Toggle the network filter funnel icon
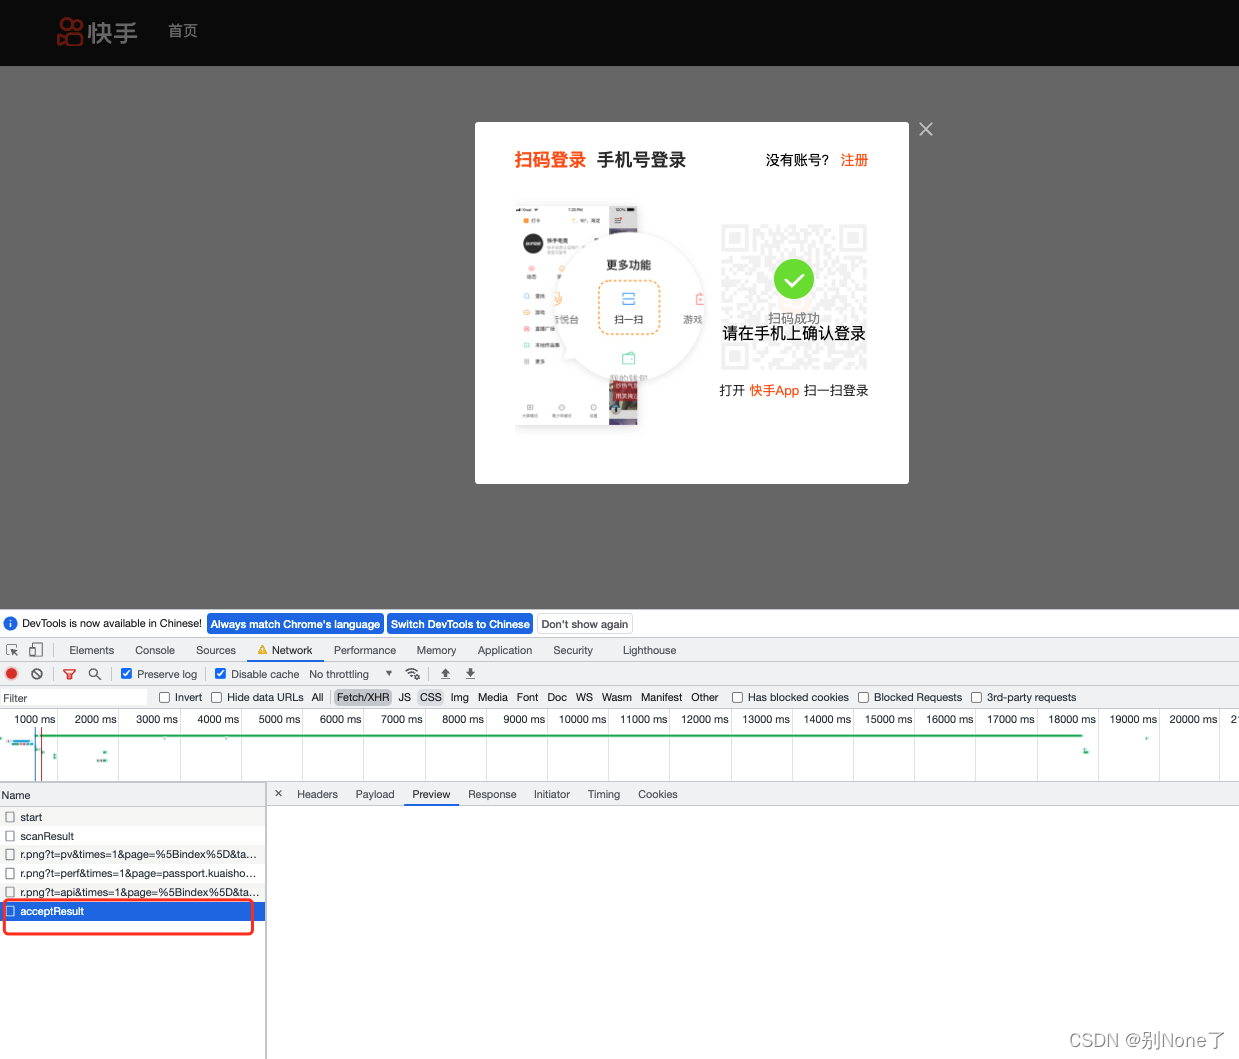The image size is (1239, 1059). click(69, 674)
